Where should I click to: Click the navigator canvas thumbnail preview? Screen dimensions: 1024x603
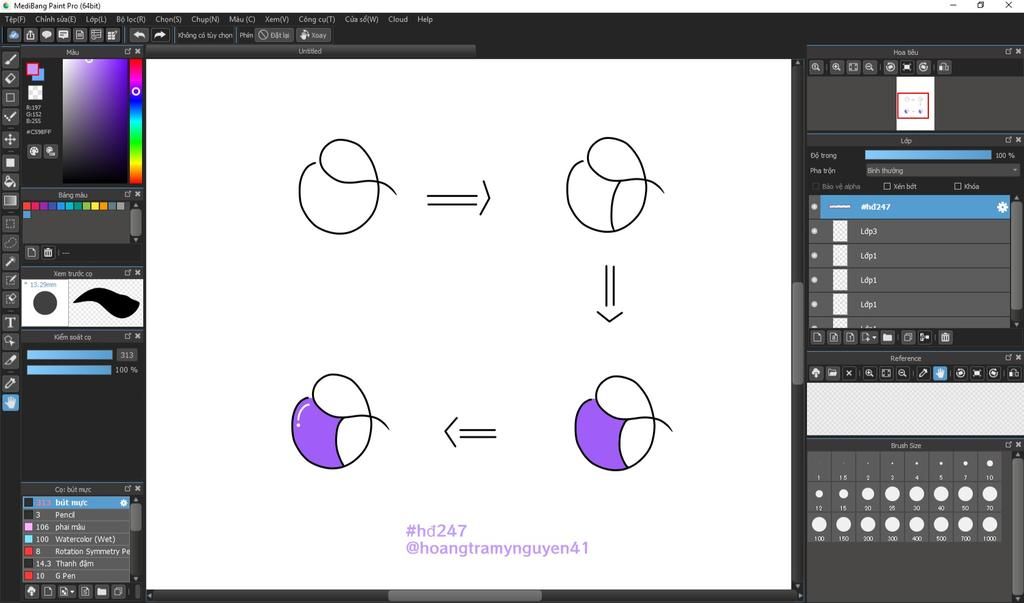pyautogui.click(x=915, y=104)
